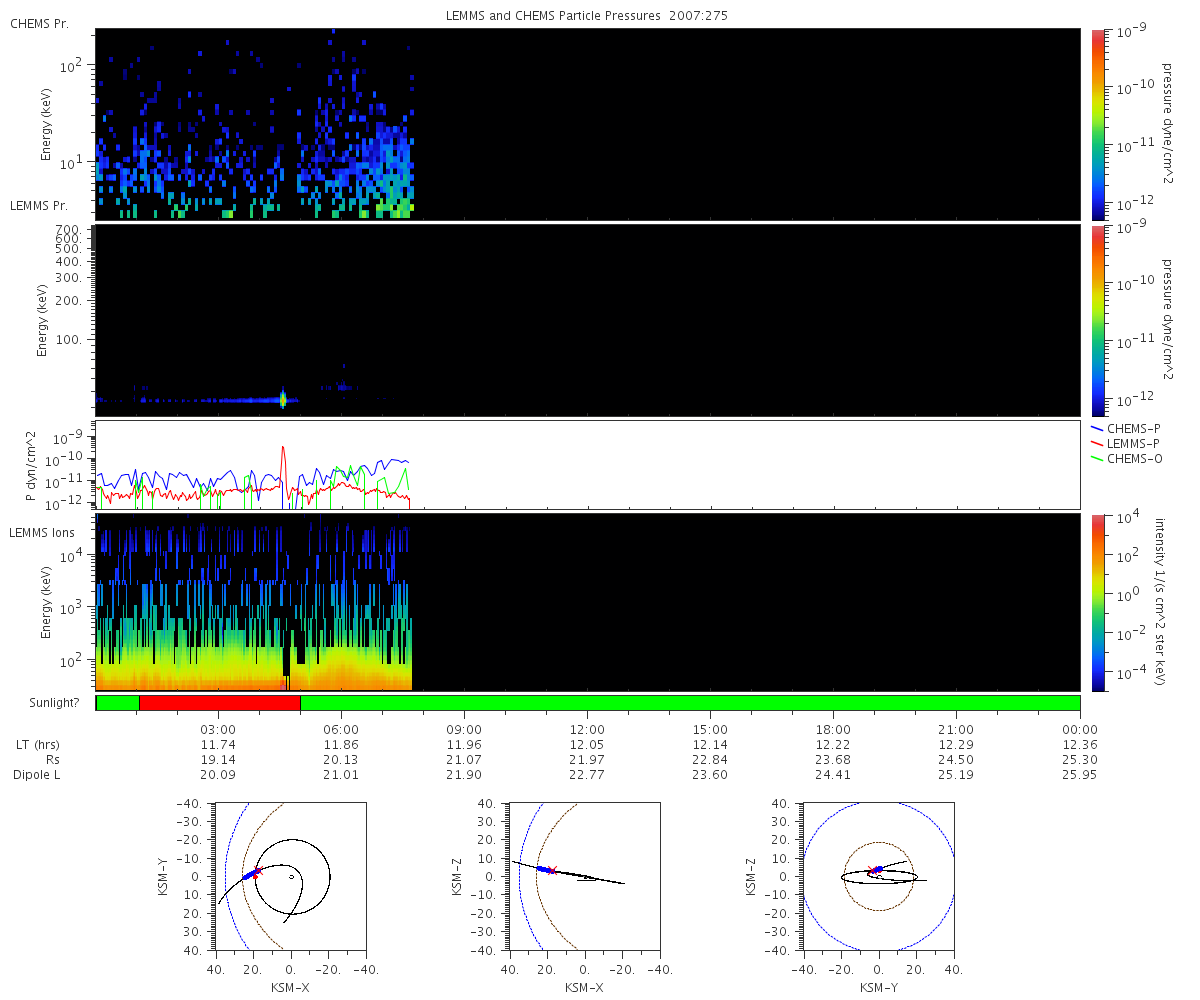Click the red X marker in KSM-X/KSM-Y plot
This screenshot has height=1000, width=1200.
click(x=256, y=872)
